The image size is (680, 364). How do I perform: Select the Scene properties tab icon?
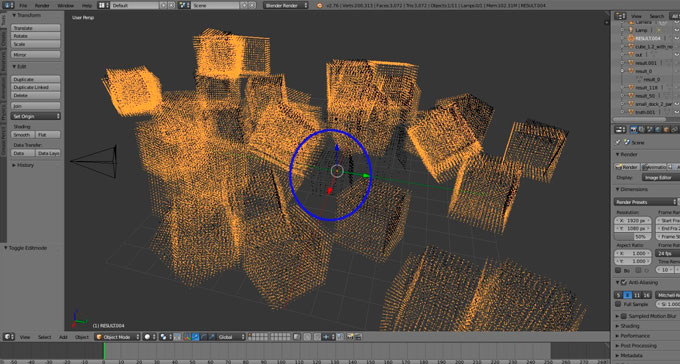(650, 130)
